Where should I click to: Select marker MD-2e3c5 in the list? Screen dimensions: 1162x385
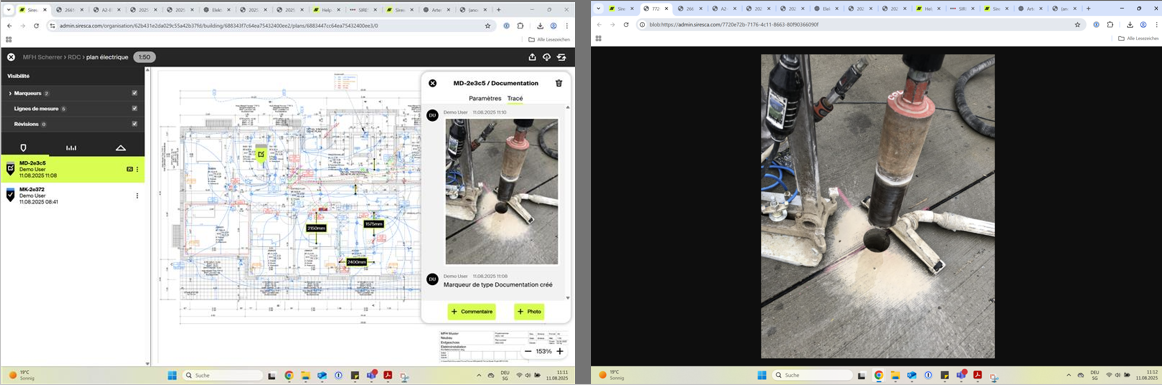[x=72, y=169]
